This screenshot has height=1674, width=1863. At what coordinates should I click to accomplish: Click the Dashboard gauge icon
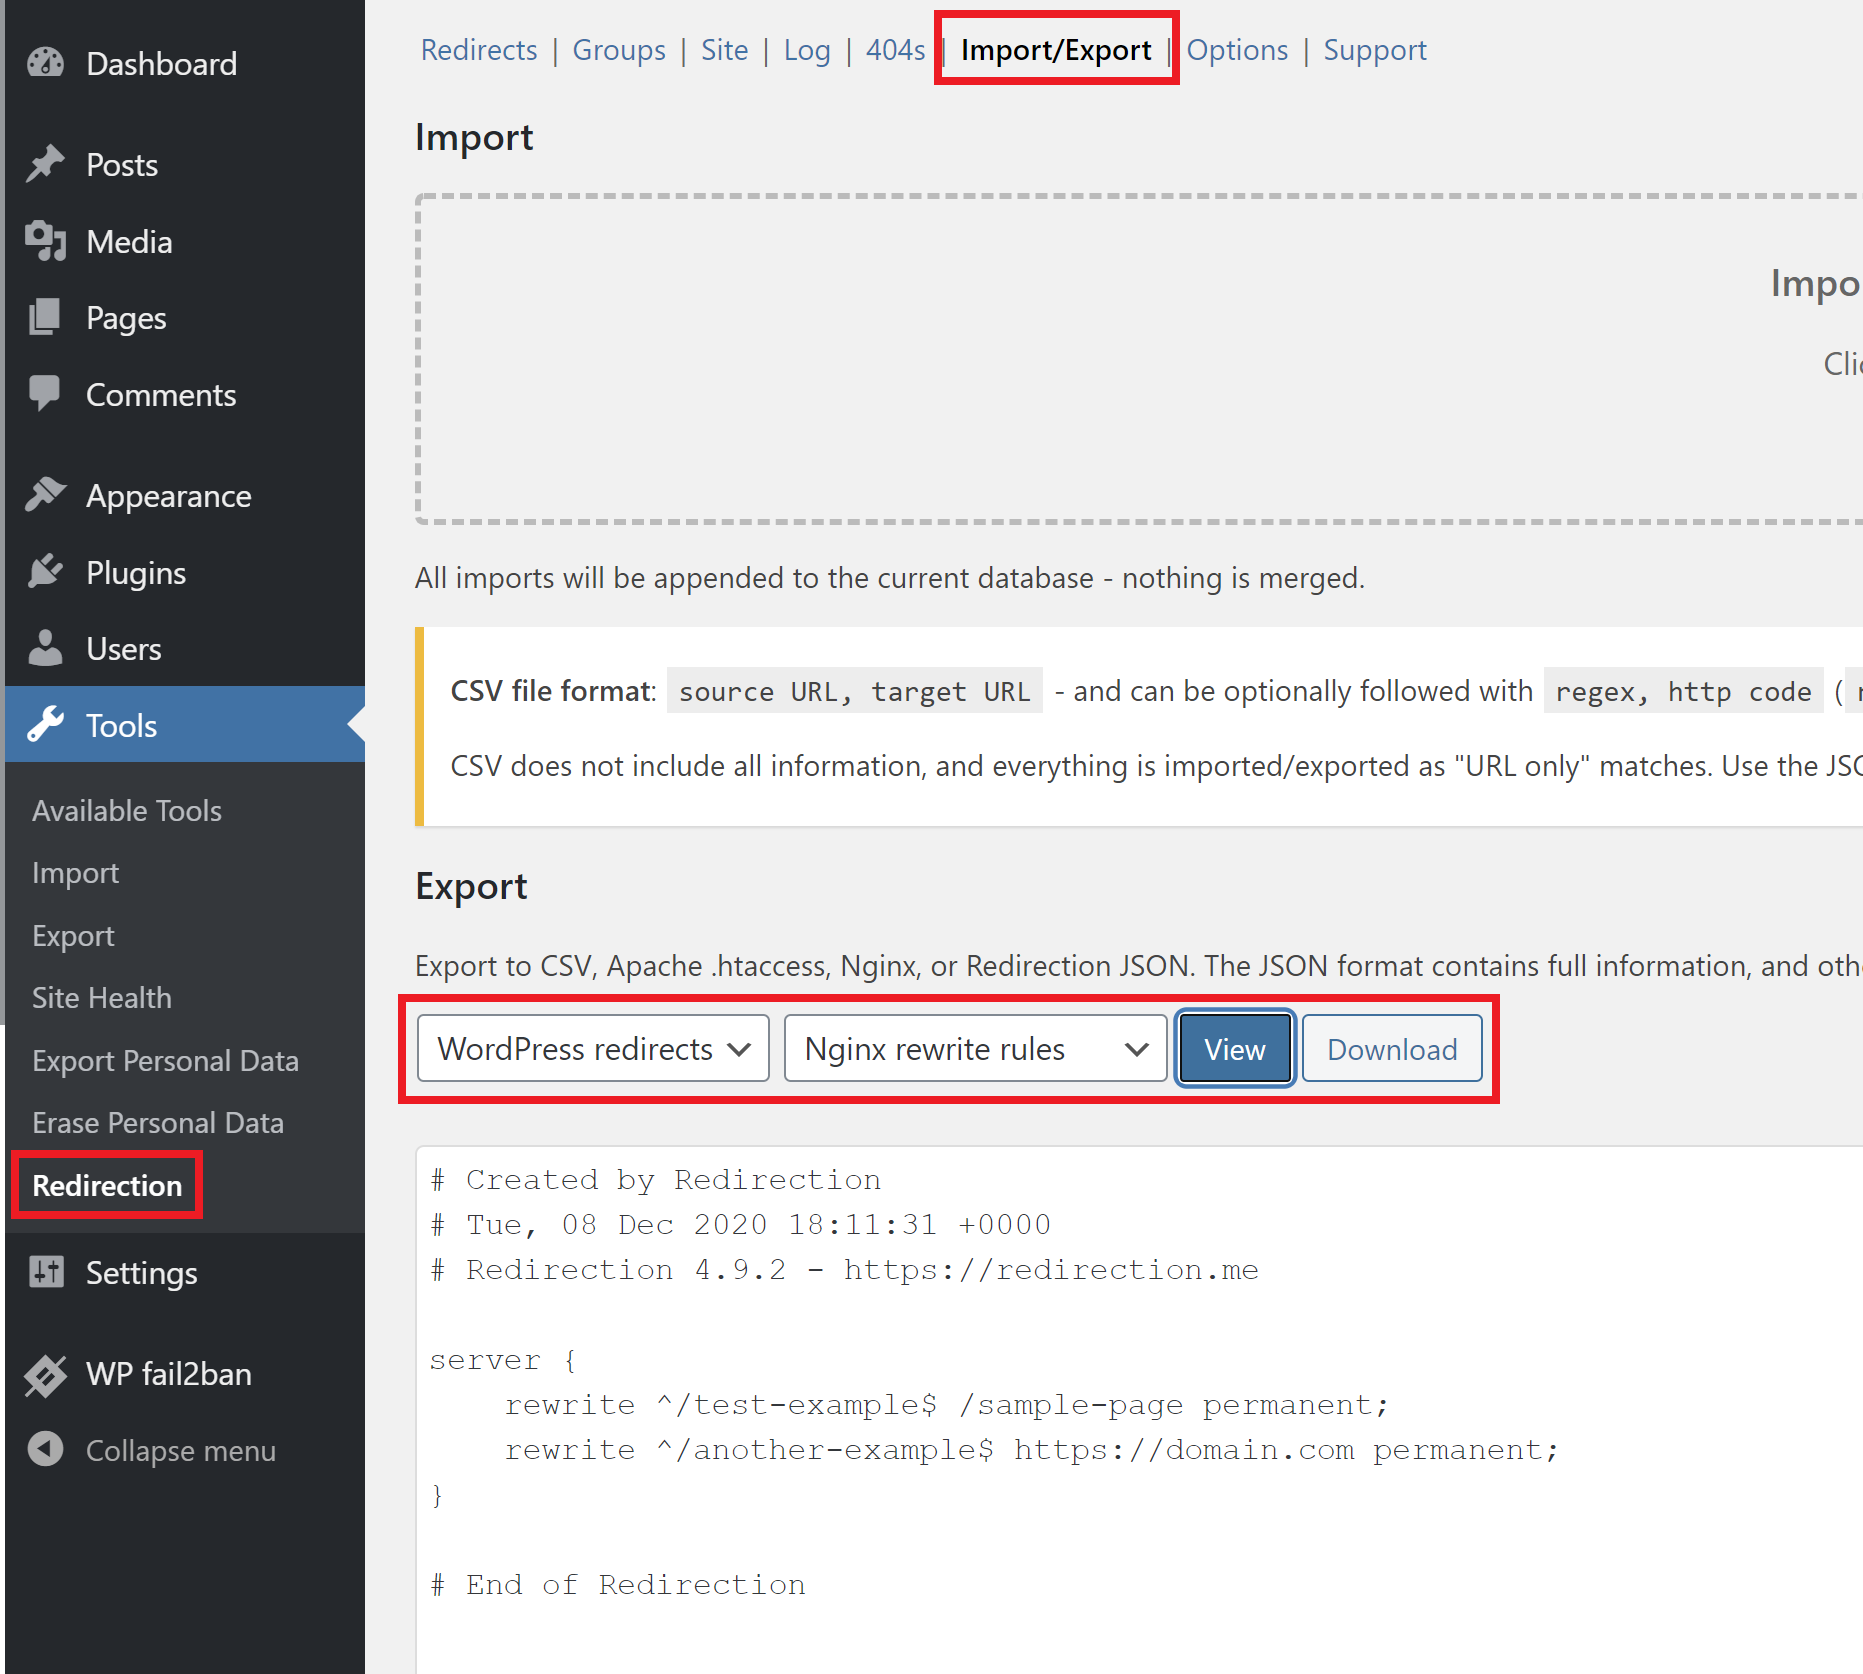[x=45, y=63]
